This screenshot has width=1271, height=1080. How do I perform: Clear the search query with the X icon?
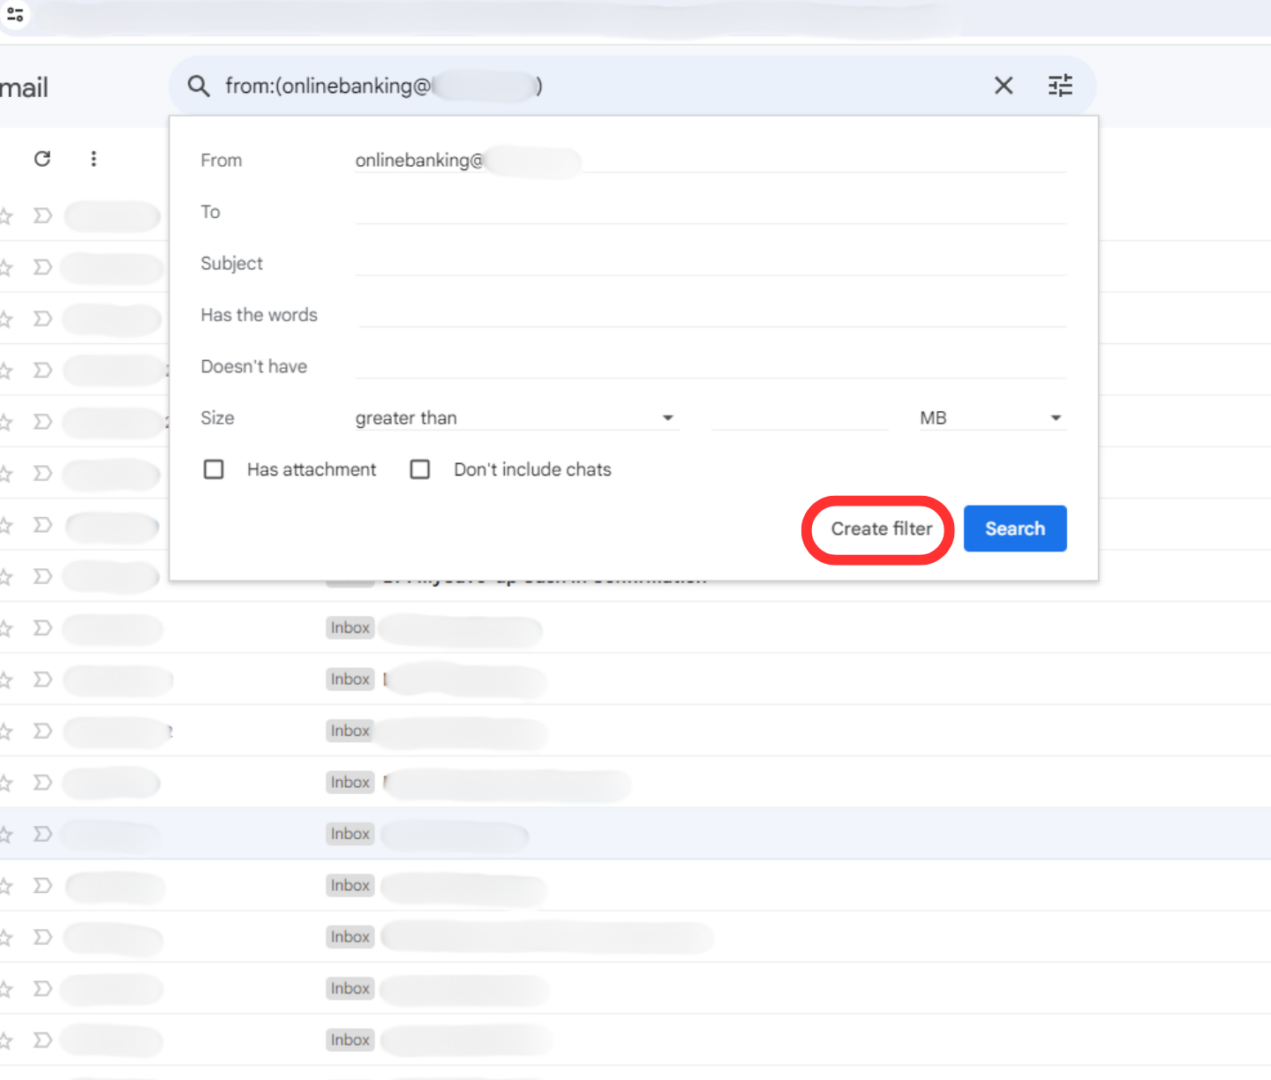1003,86
